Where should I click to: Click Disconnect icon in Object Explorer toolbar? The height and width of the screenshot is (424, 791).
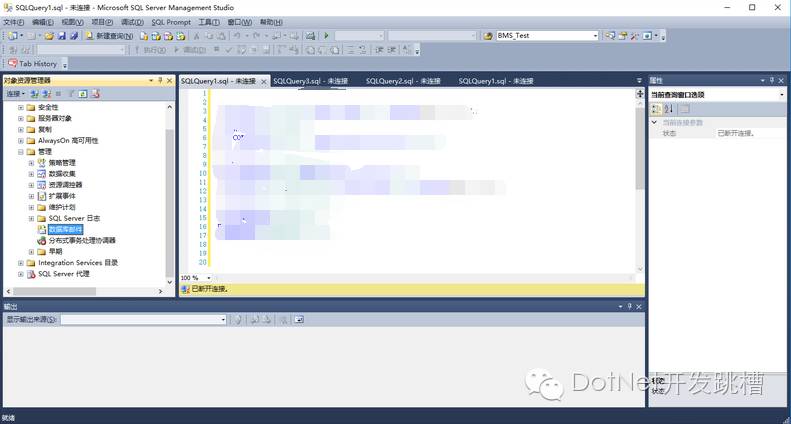click(x=46, y=94)
